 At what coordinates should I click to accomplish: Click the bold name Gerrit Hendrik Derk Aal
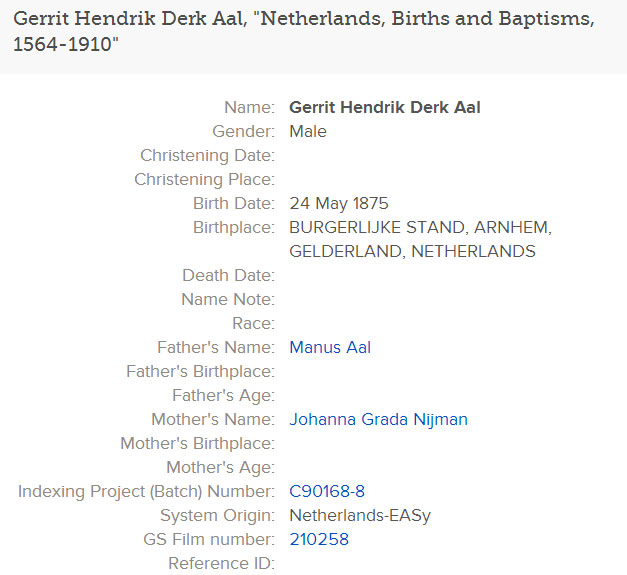pyautogui.click(x=385, y=108)
